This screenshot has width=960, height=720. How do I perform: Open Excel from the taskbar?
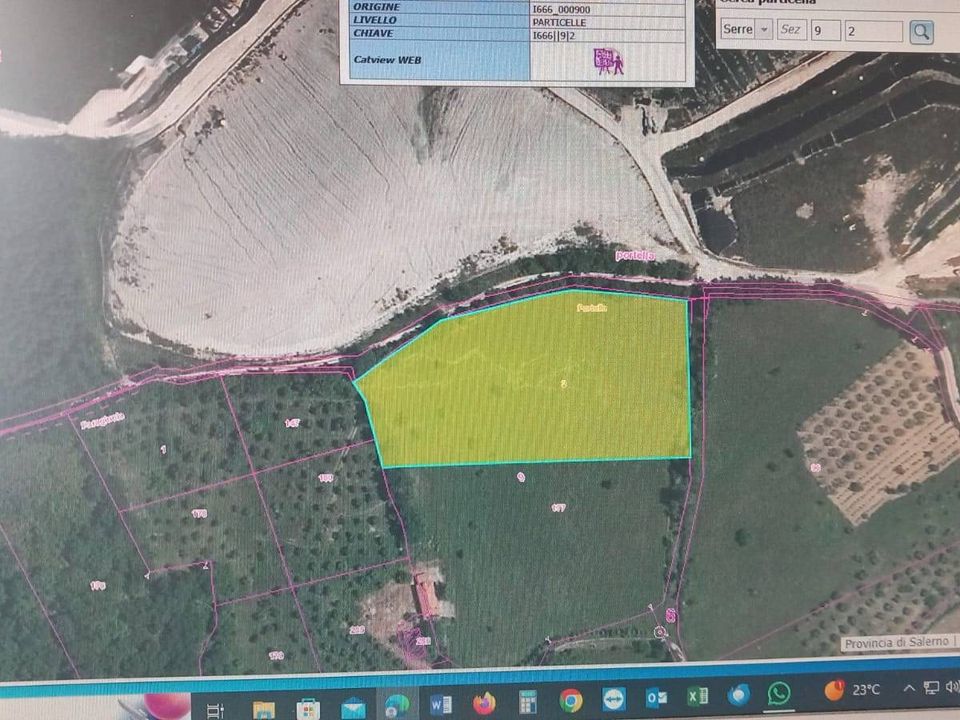[697, 696]
